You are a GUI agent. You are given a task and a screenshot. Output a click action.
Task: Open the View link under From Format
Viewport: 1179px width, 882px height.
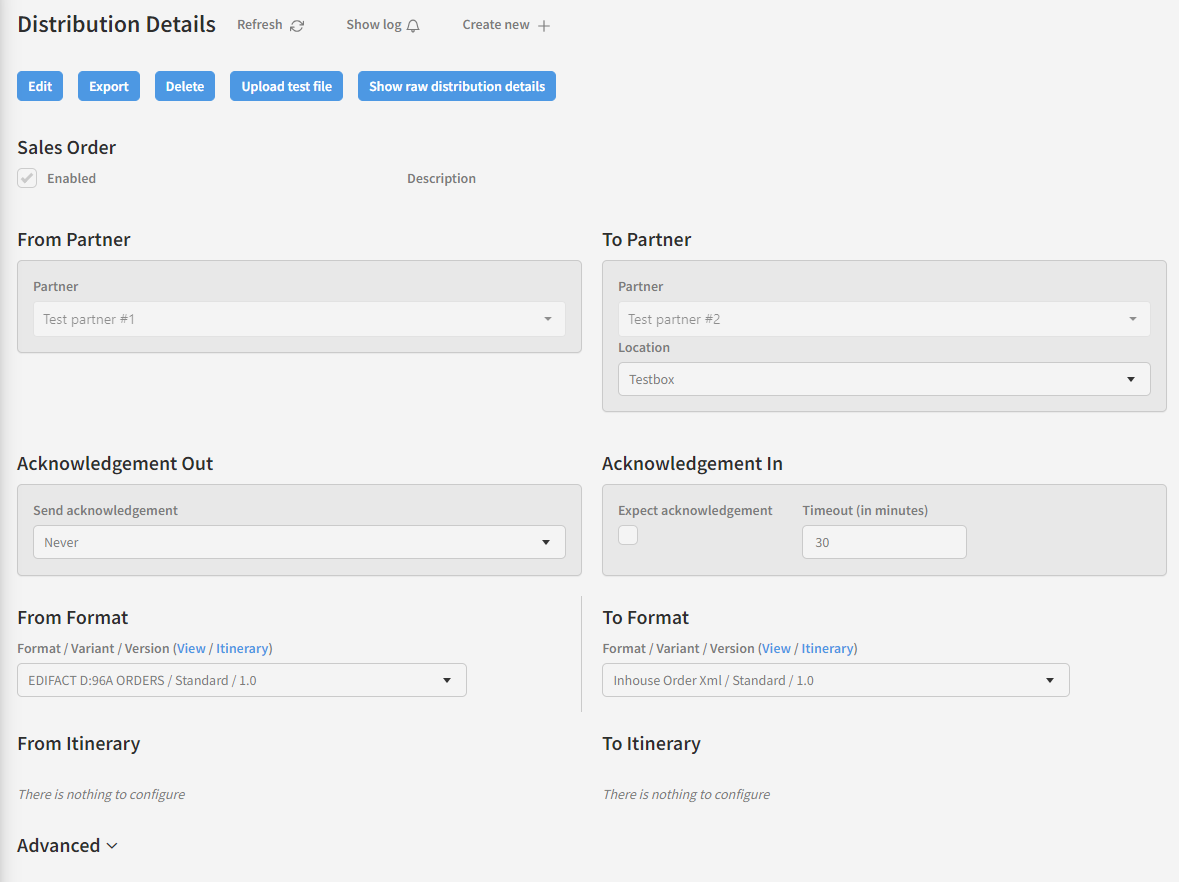191,648
